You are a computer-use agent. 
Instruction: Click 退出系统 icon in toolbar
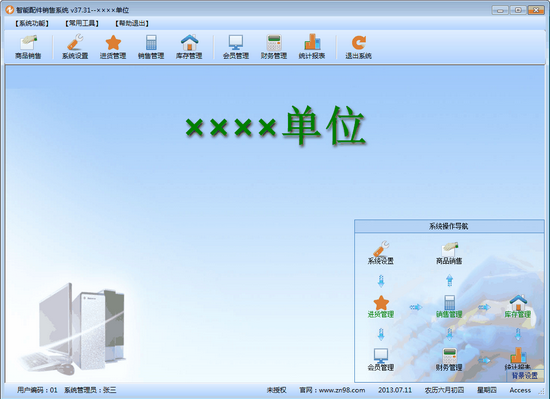pos(358,47)
